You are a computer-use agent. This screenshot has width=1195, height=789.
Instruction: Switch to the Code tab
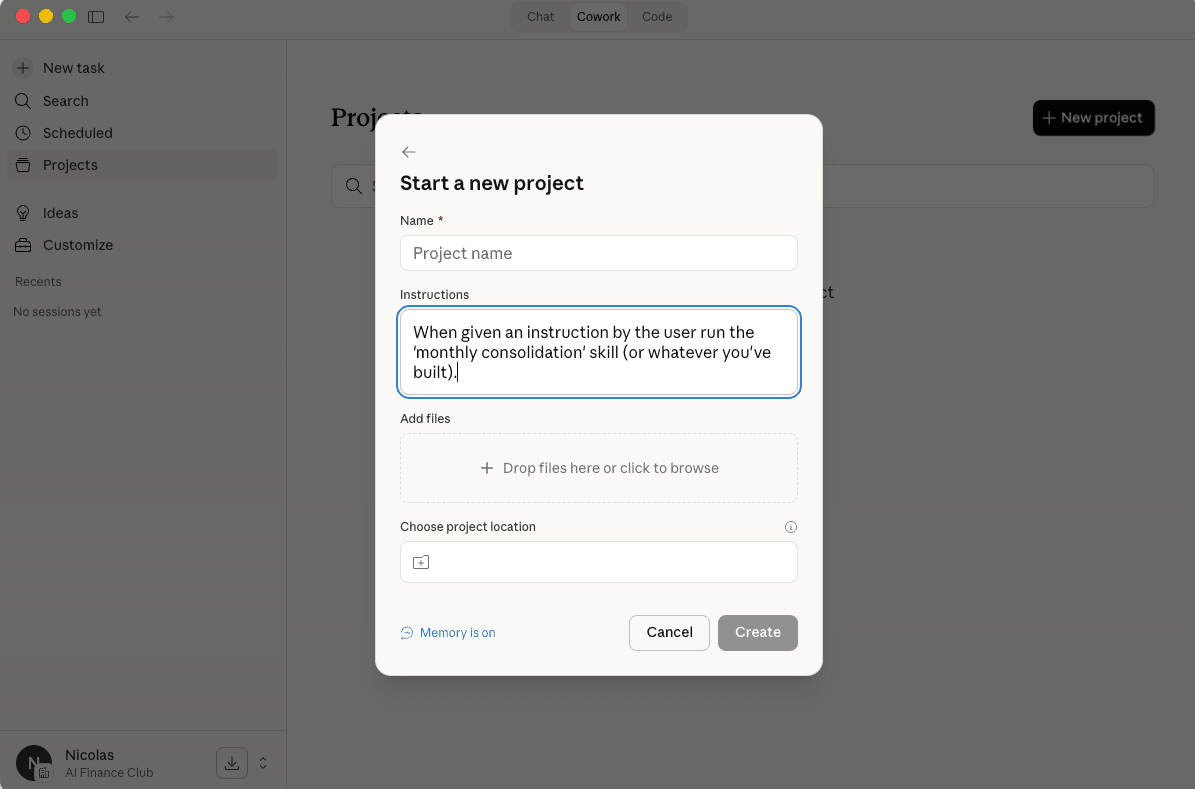point(657,17)
